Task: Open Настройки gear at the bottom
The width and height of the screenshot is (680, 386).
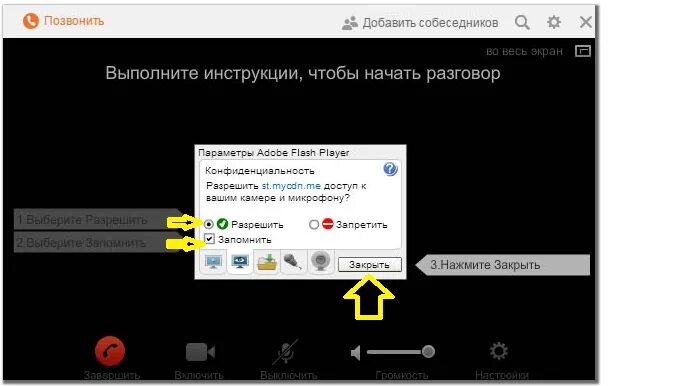Action: pyautogui.click(x=499, y=351)
